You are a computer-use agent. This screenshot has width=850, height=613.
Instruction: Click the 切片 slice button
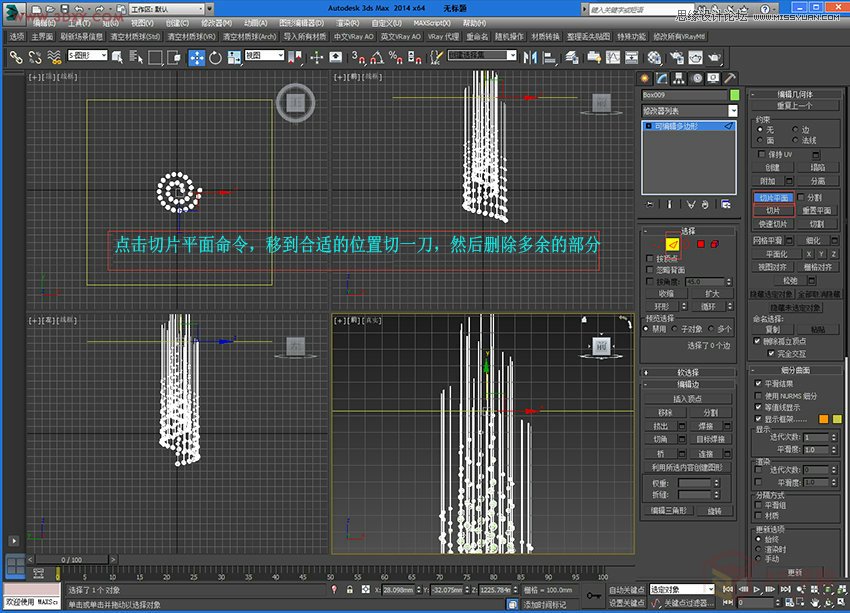(x=774, y=210)
